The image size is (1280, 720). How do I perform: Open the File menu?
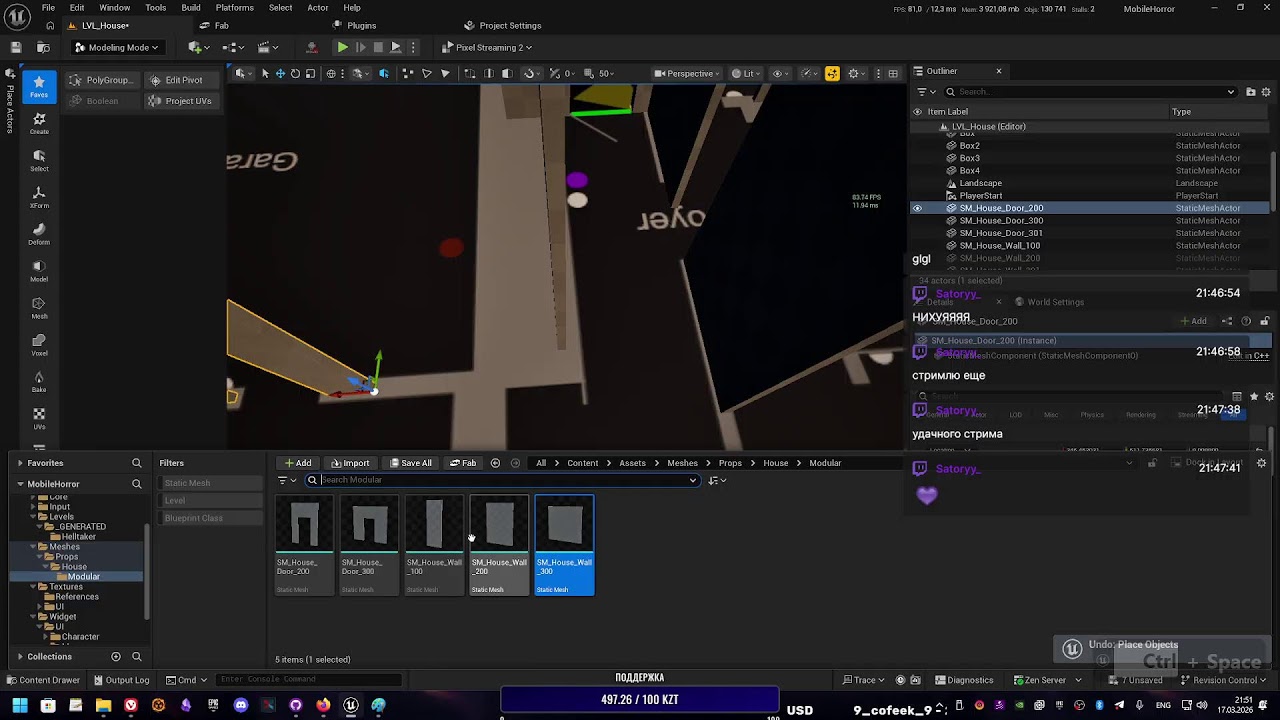point(48,8)
